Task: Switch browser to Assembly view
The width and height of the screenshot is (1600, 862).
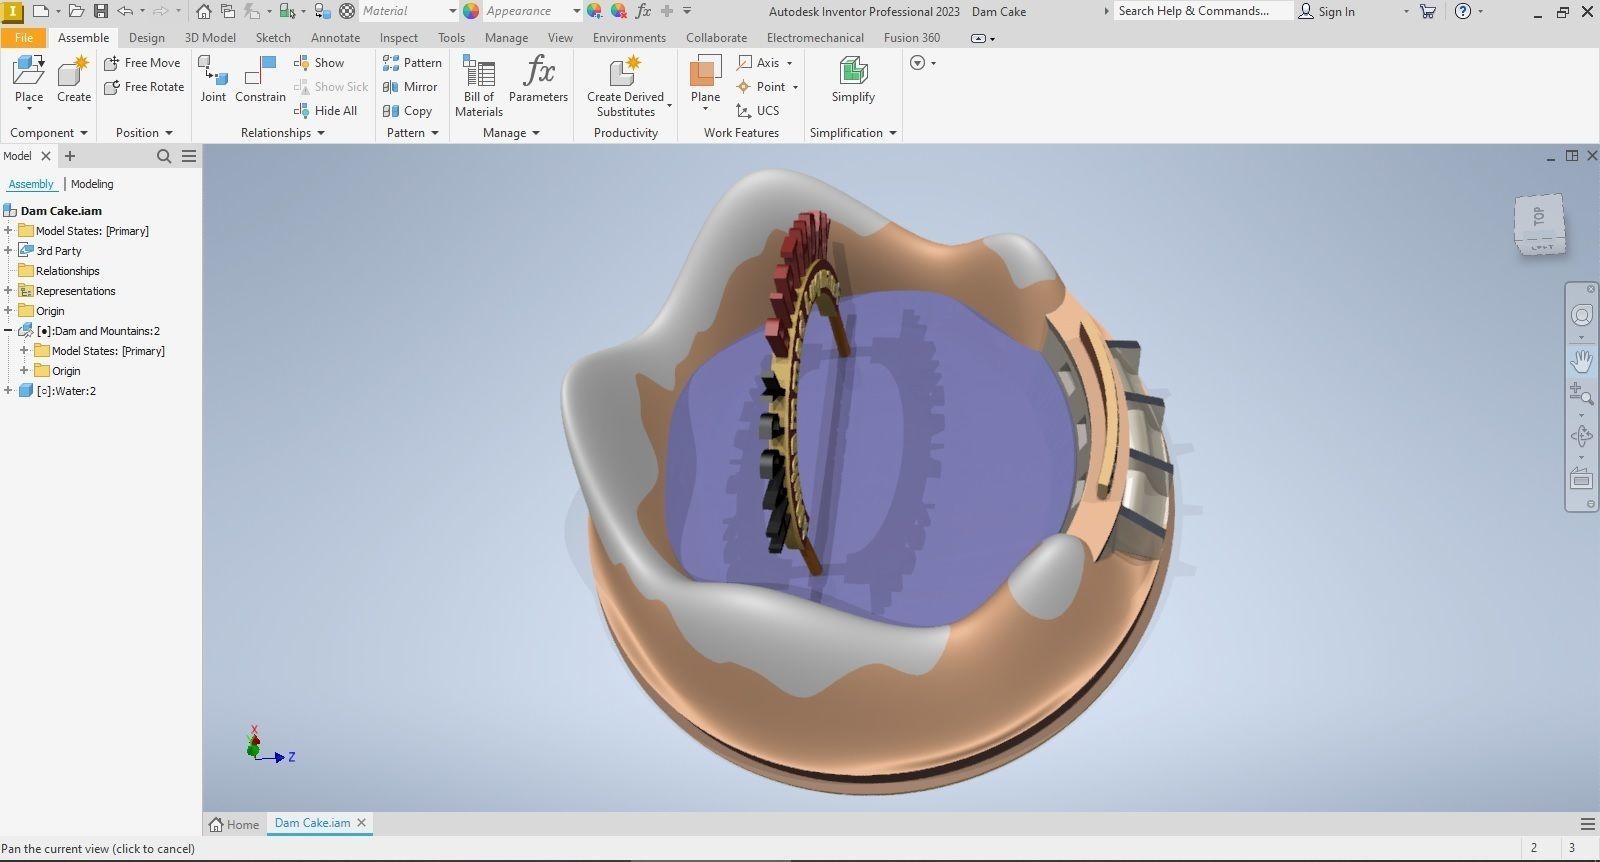Action: pyautogui.click(x=31, y=184)
